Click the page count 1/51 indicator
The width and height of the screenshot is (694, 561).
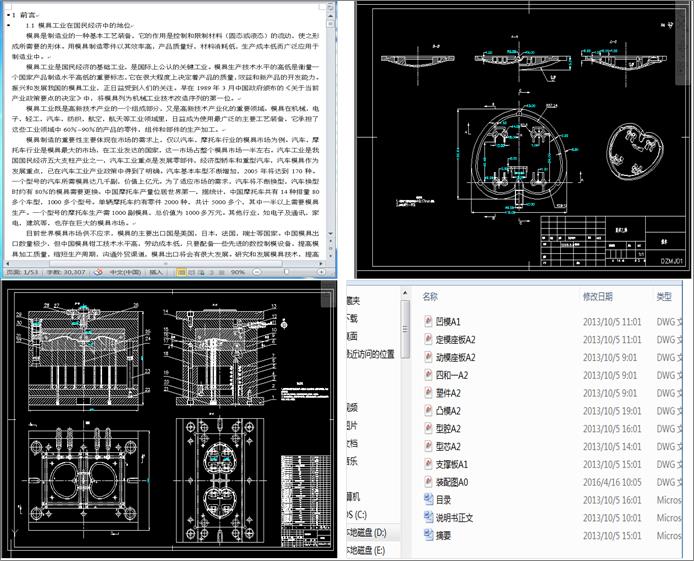tap(23, 272)
